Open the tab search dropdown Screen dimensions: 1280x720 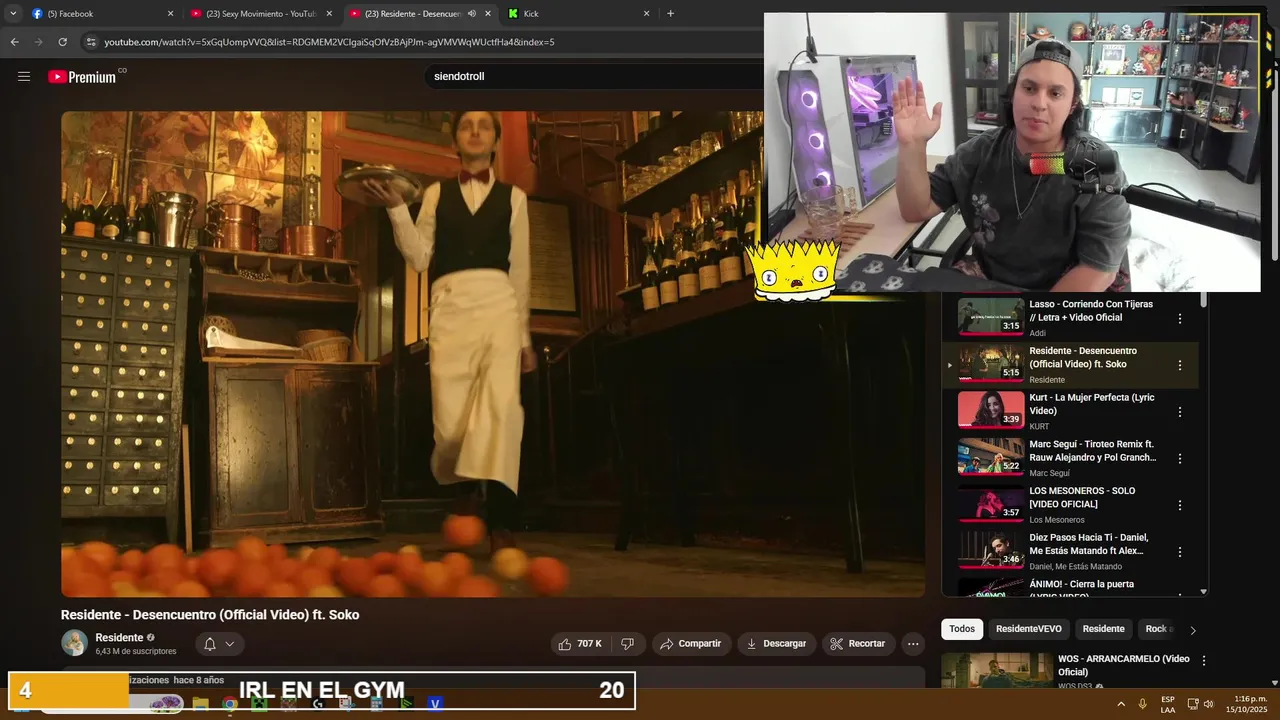click(x=13, y=14)
